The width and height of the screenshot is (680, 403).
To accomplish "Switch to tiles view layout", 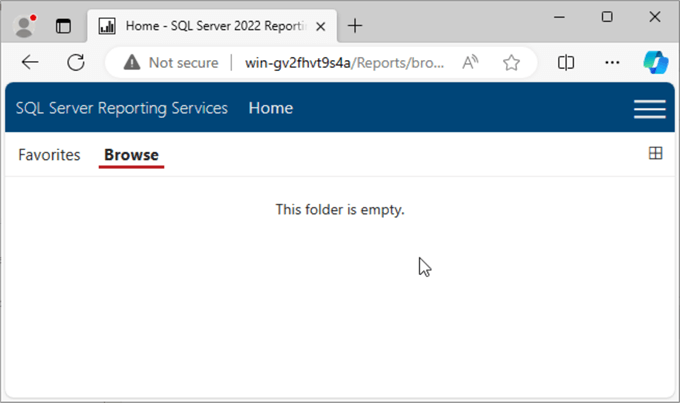I will point(655,153).
